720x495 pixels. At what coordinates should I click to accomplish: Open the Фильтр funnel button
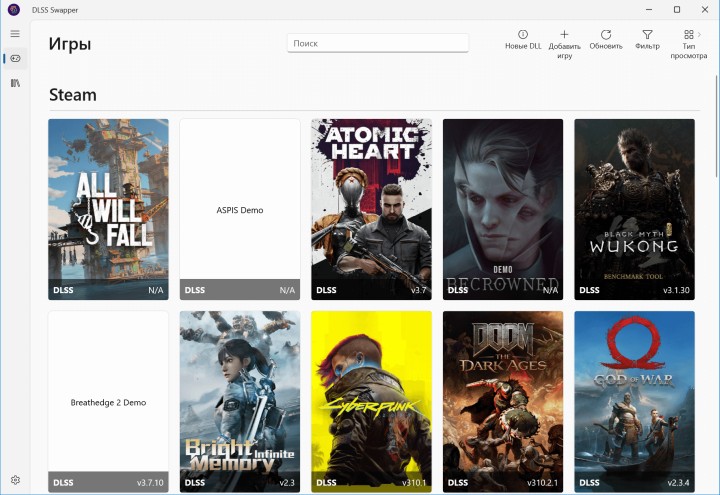(x=647, y=40)
